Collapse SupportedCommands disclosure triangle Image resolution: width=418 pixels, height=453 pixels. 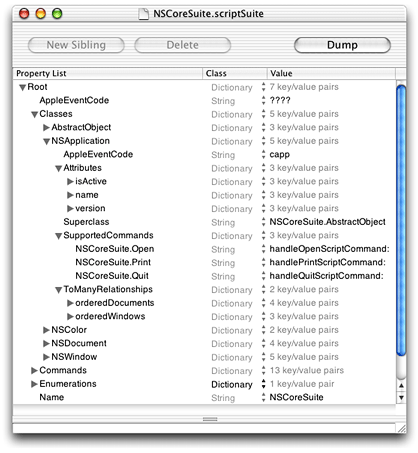[58, 236]
